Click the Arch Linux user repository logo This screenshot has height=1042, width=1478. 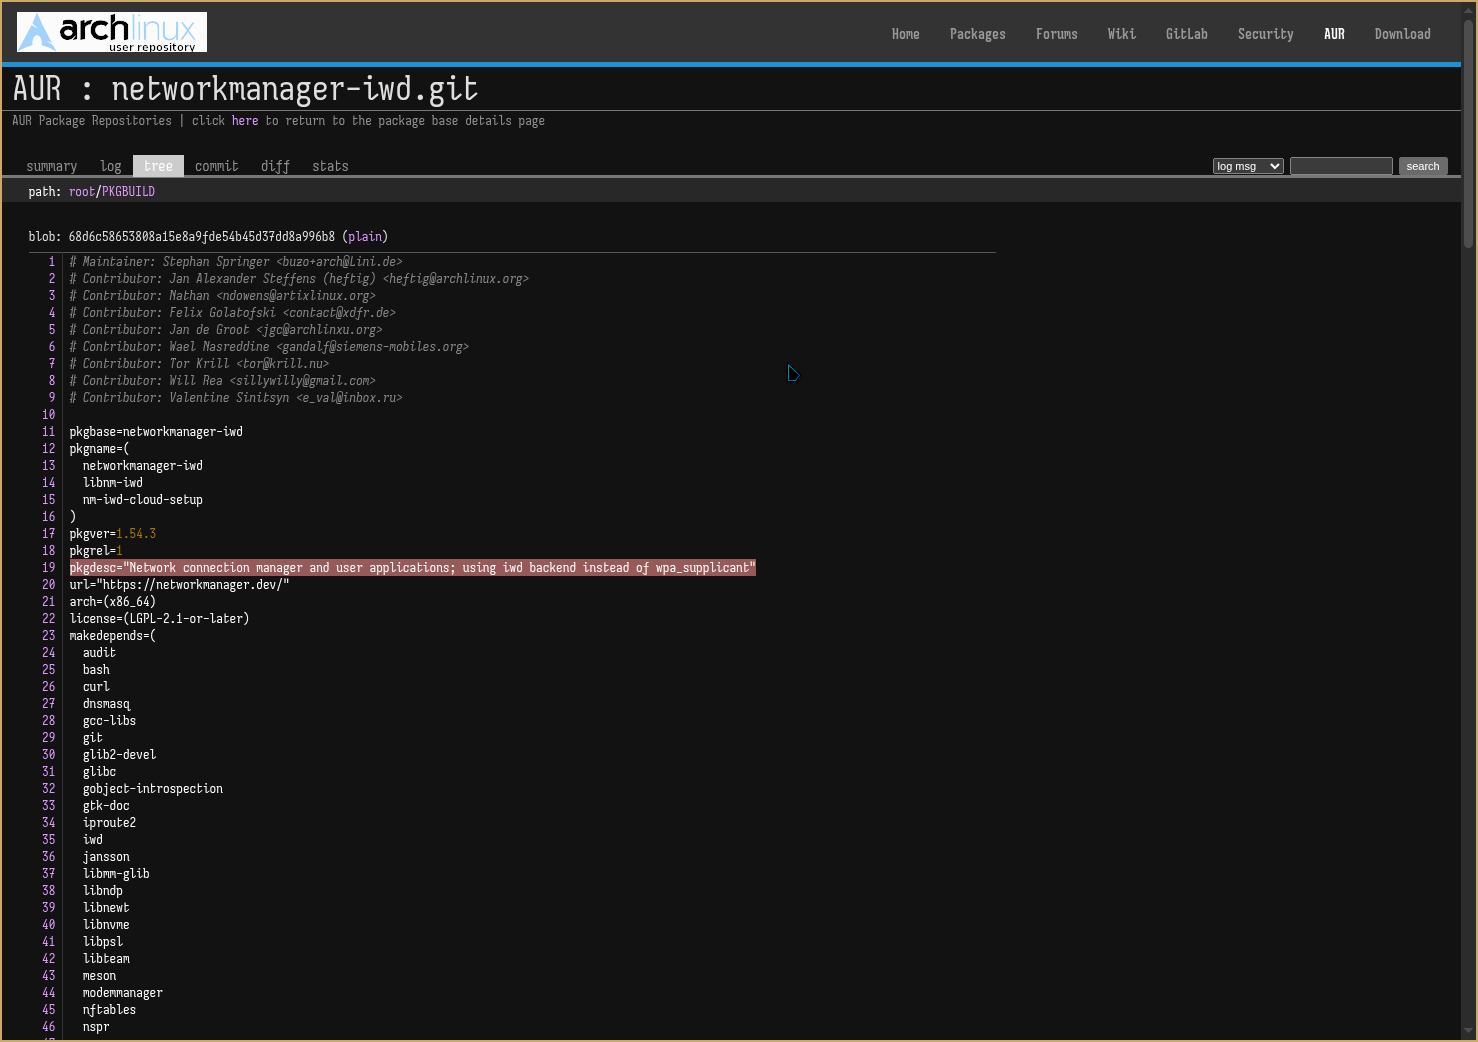click(x=112, y=32)
